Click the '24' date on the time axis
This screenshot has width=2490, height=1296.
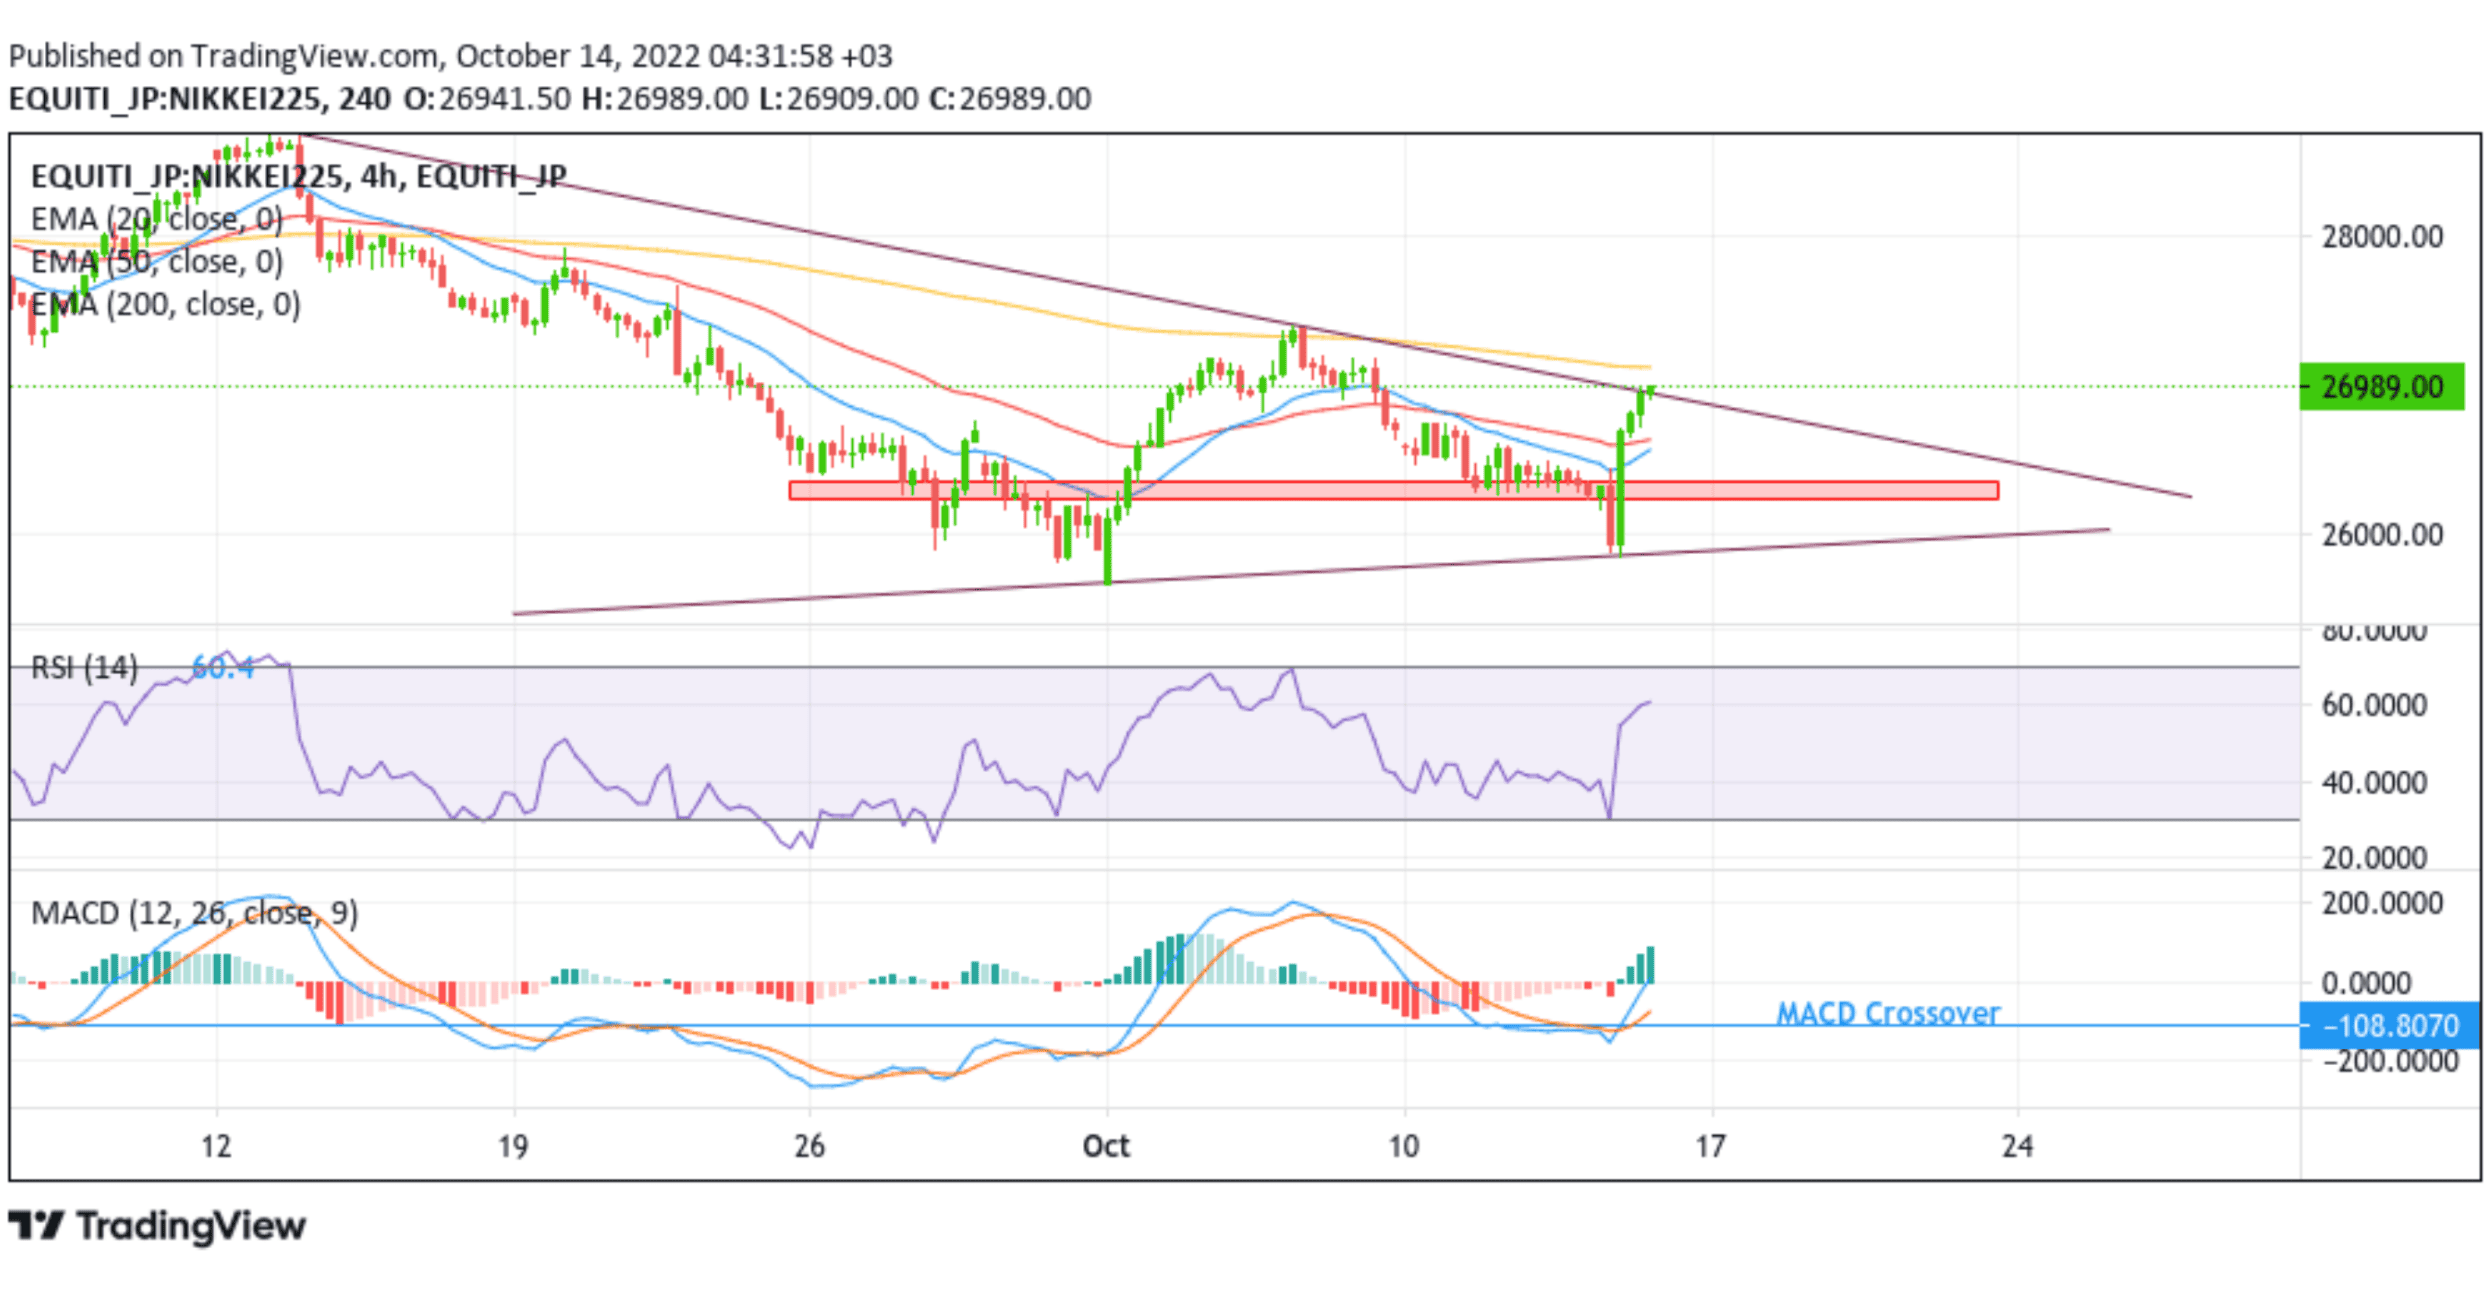click(x=2018, y=1146)
